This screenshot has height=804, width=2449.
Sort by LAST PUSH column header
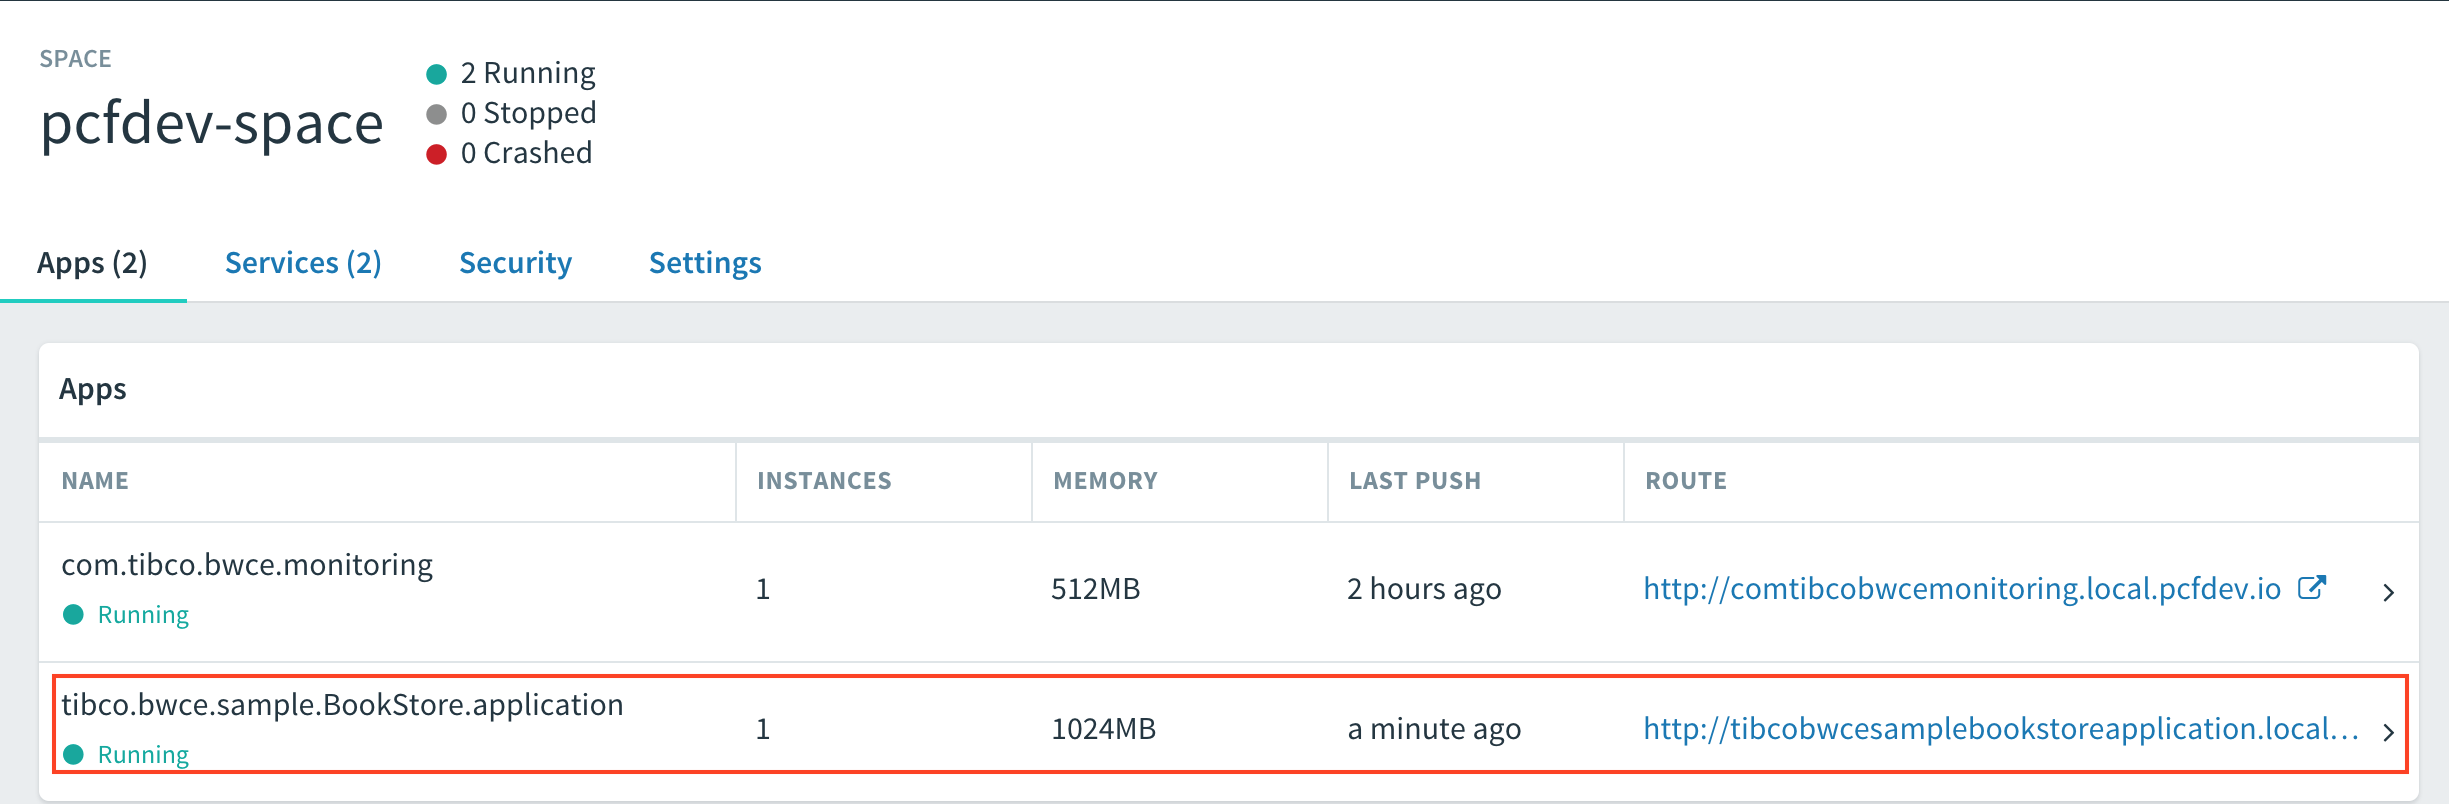coord(1415,481)
